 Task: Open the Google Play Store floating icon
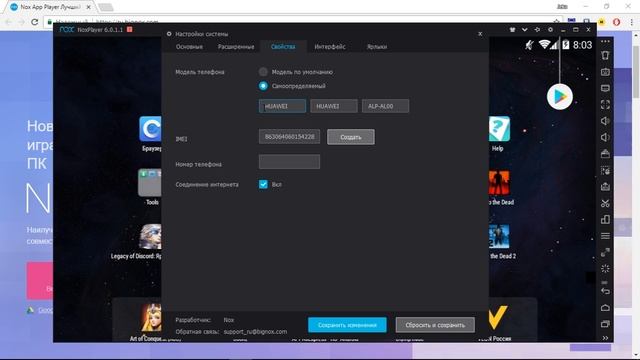560,97
